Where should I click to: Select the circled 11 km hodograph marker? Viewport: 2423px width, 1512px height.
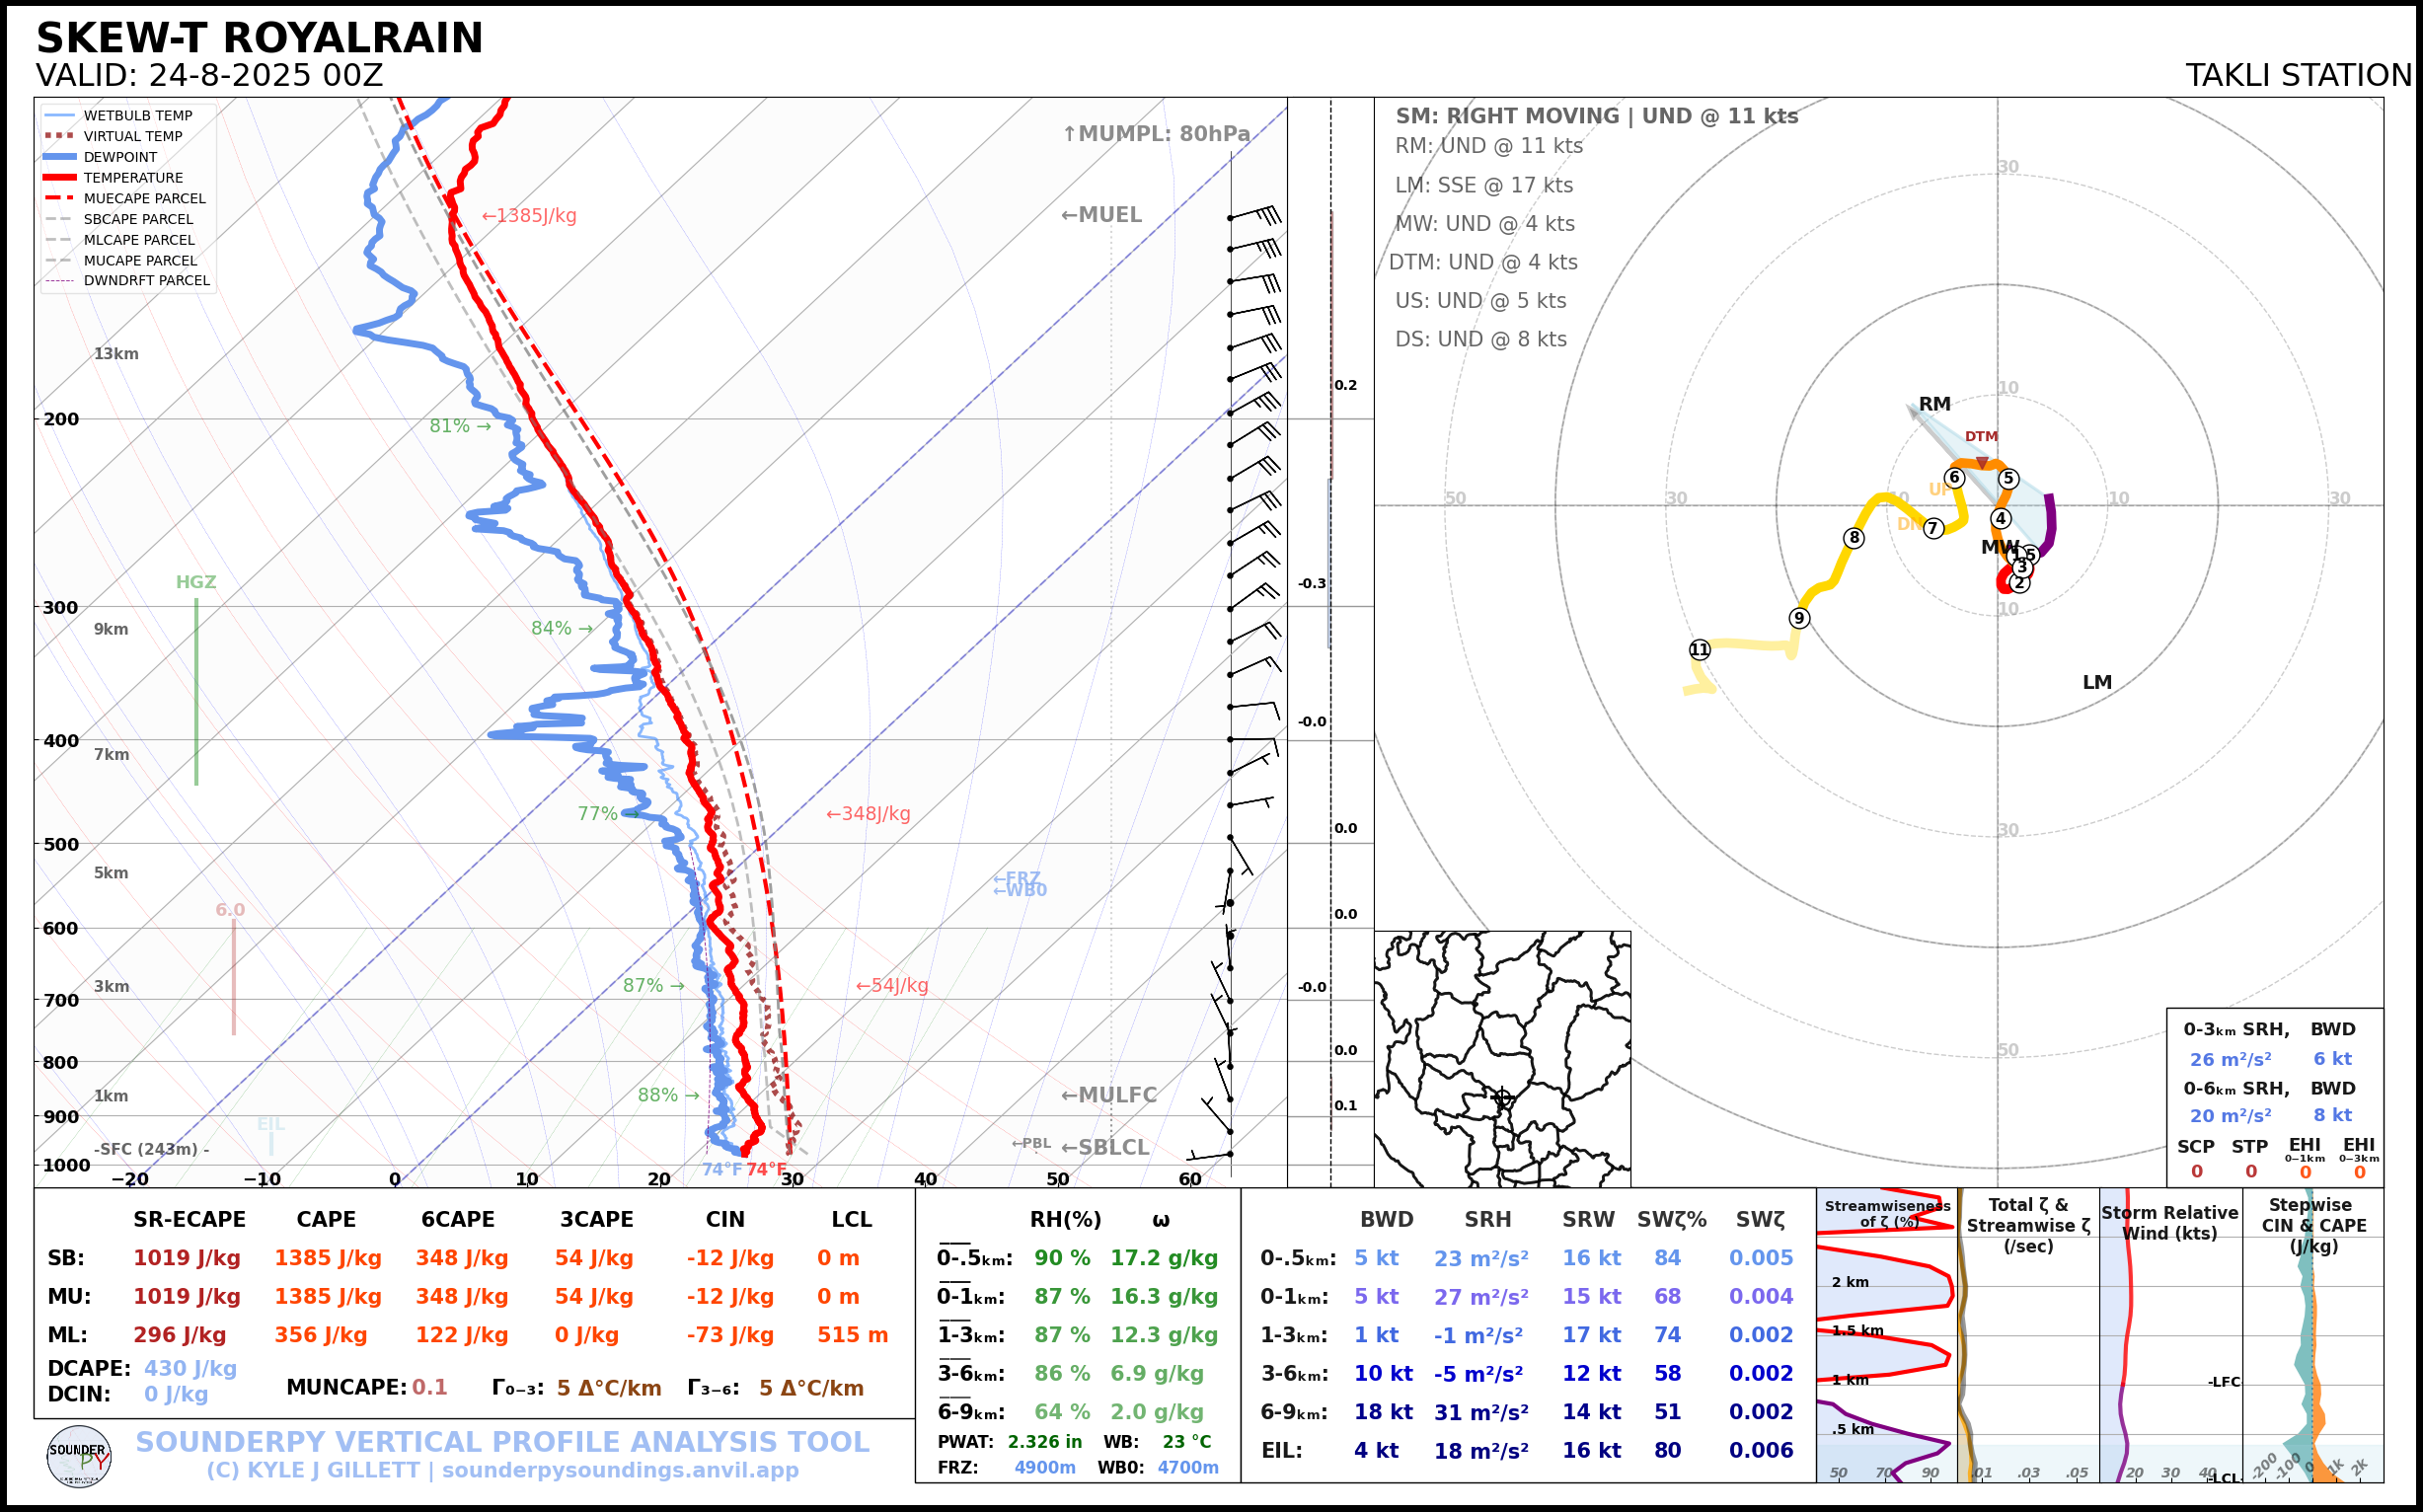click(x=1699, y=650)
